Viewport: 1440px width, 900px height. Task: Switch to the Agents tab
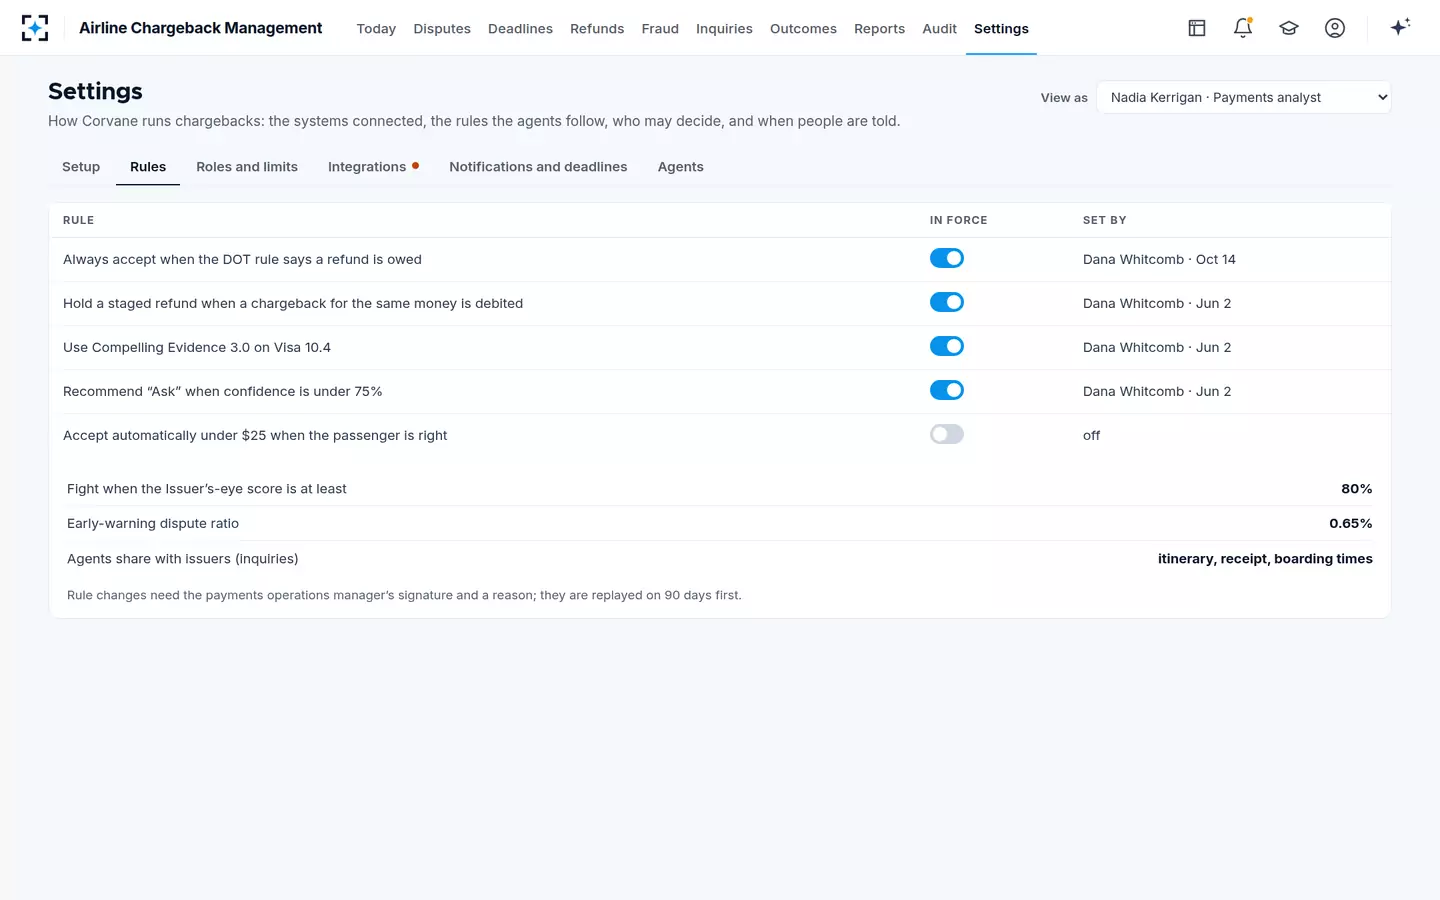coord(680,167)
